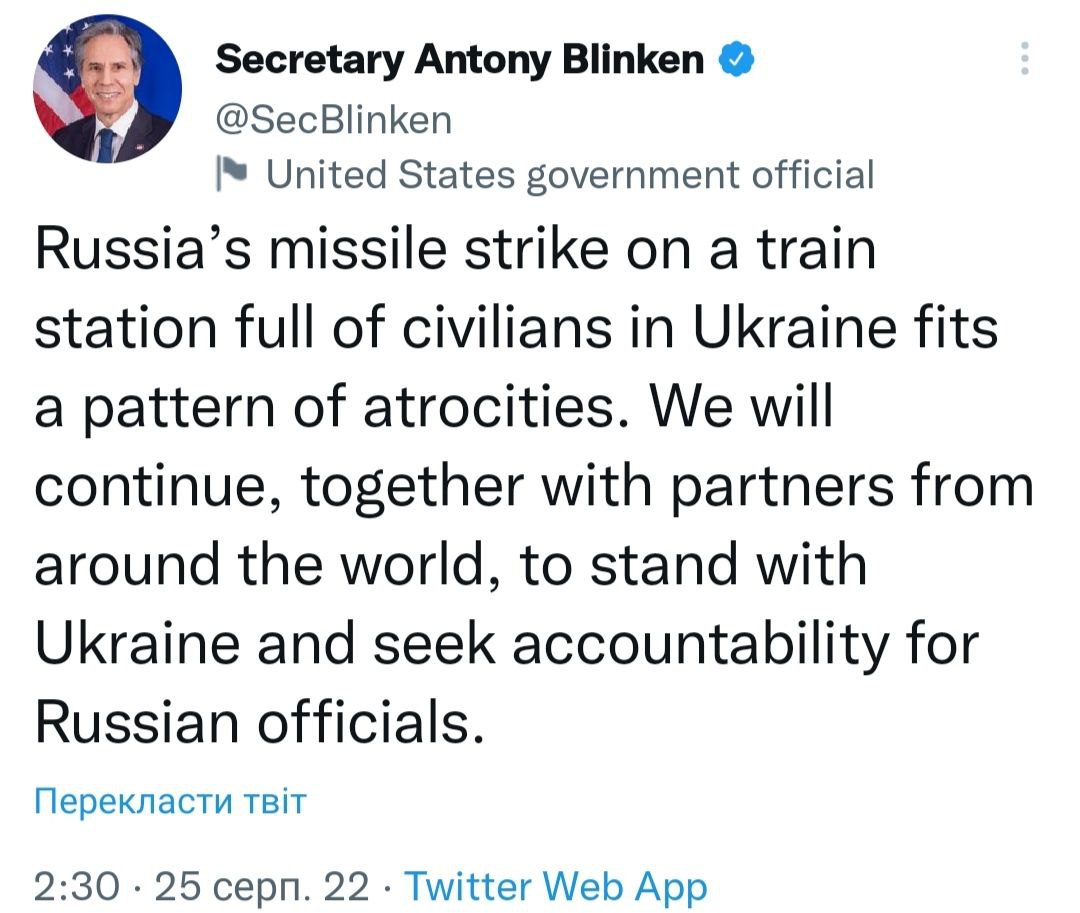Click the "Secretary Antony Blinken" display name

pos(460,60)
